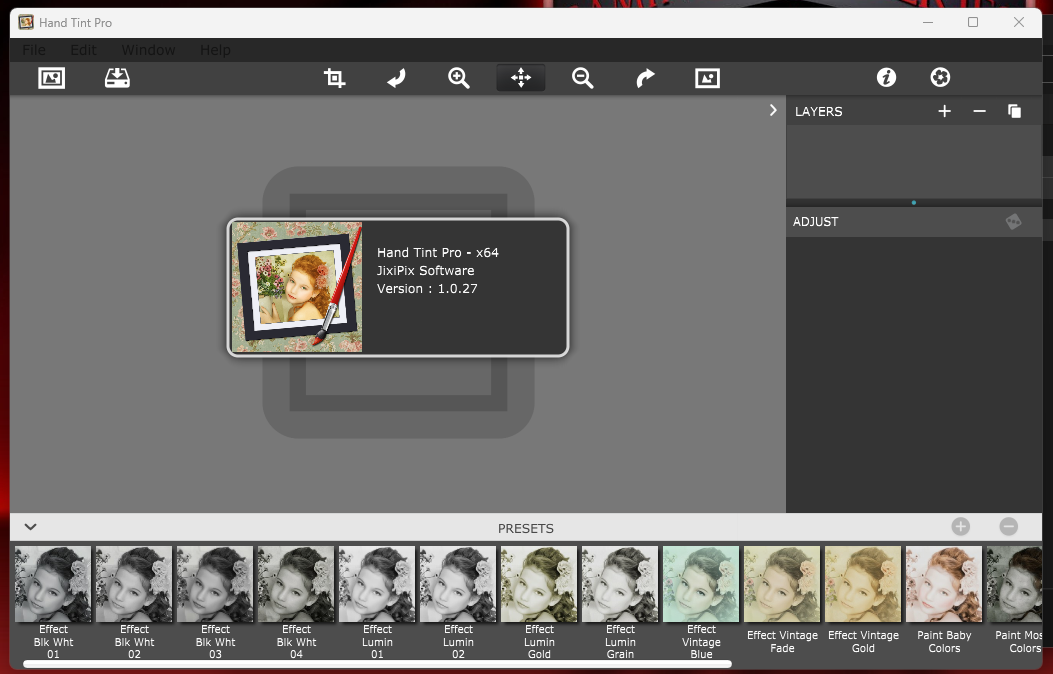1053x674 pixels.
Task: Minimize the Hand Tint Pro window
Action: tap(928, 22)
